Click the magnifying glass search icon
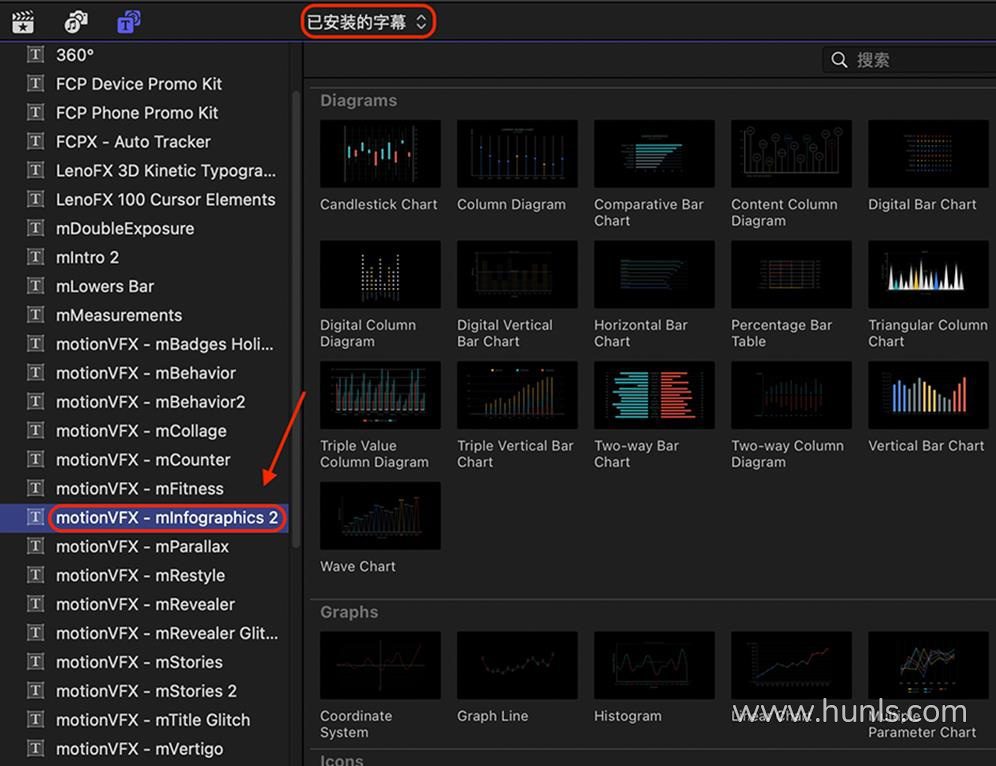This screenshot has height=766, width=996. click(839, 60)
